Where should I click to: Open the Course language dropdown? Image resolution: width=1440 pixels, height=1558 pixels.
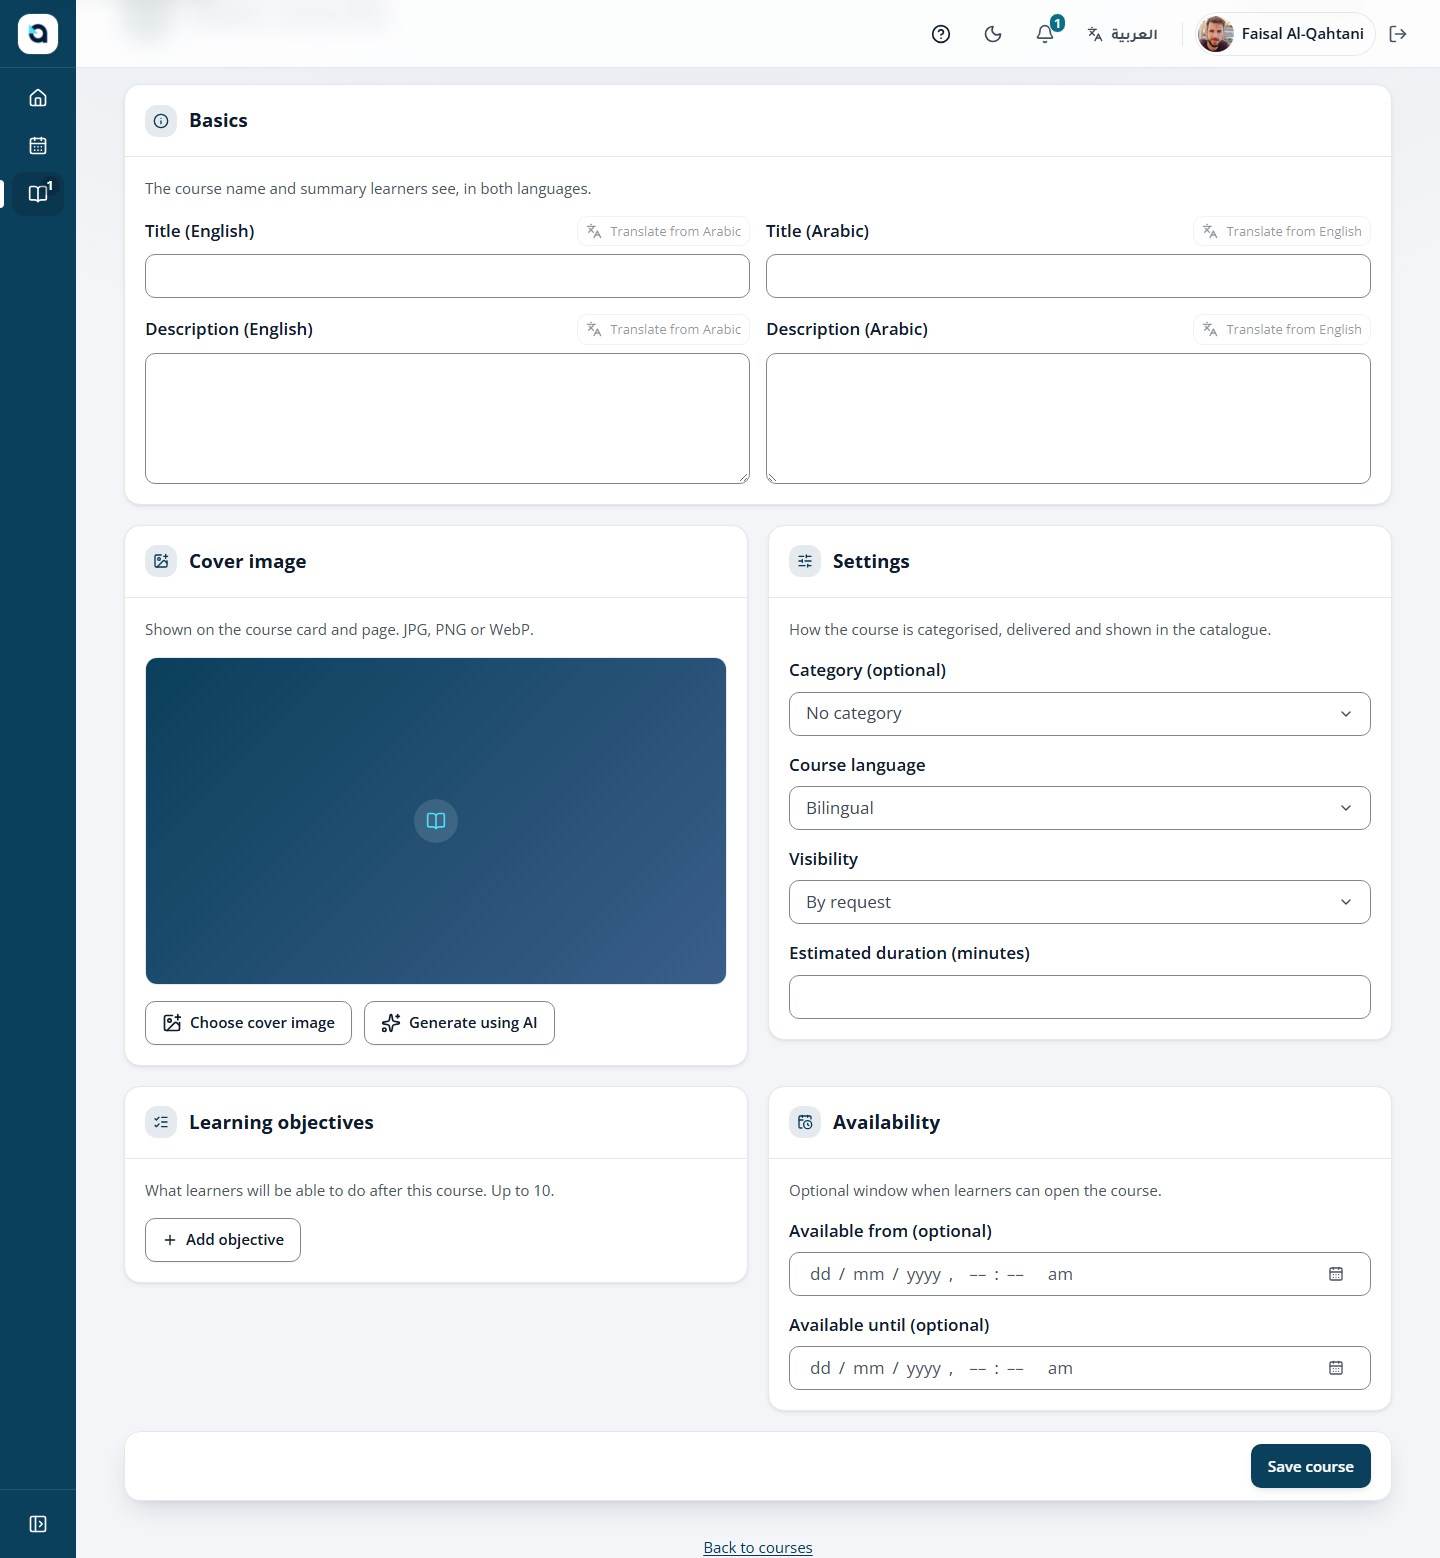coord(1080,808)
